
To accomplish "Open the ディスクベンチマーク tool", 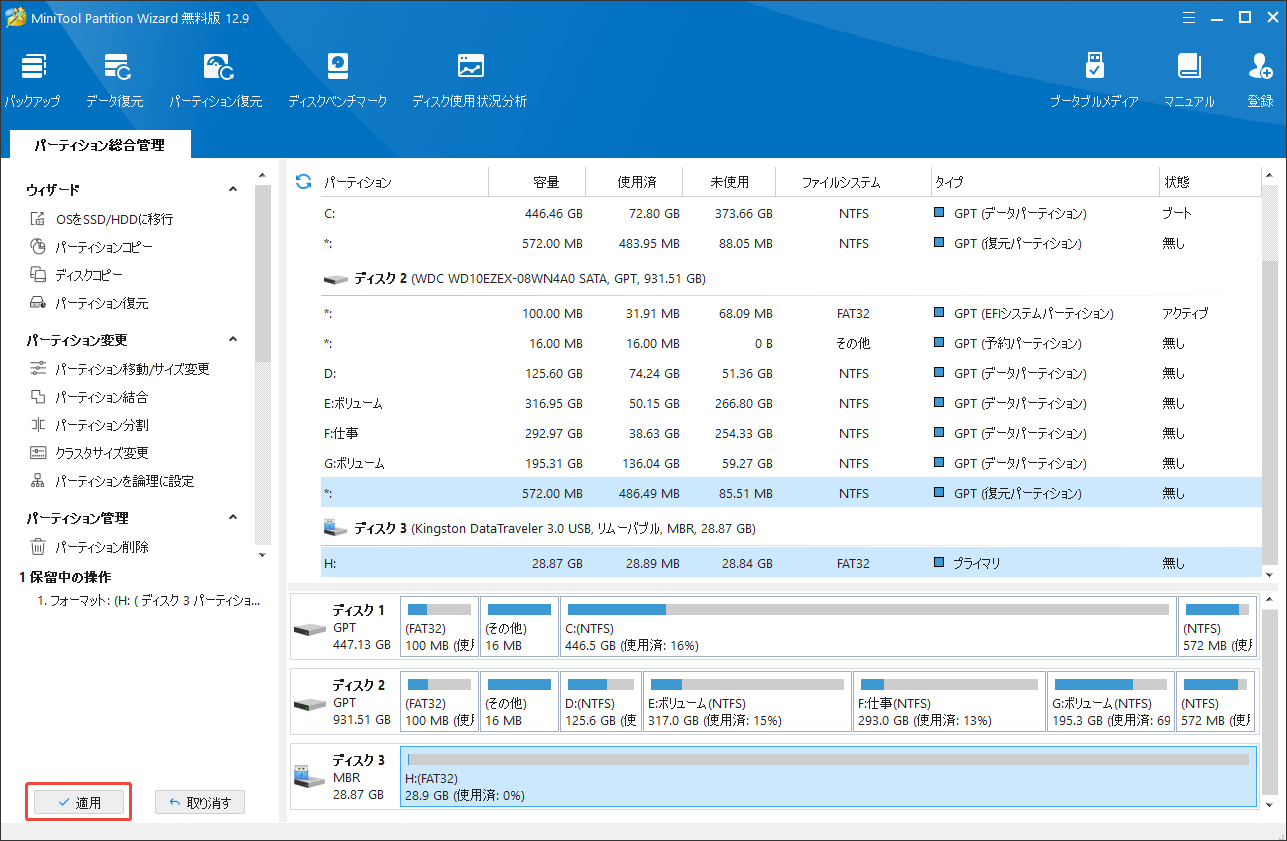I will 337,80.
